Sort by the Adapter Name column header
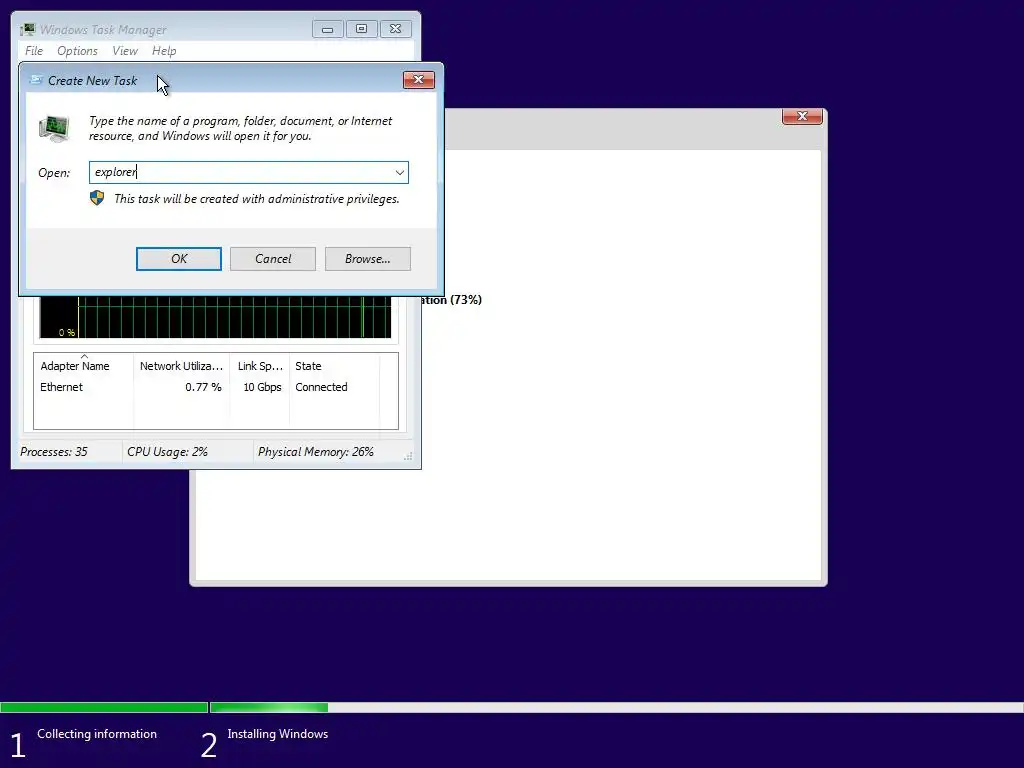The height and width of the screenshot is (768, 1024). pos(84,366)
